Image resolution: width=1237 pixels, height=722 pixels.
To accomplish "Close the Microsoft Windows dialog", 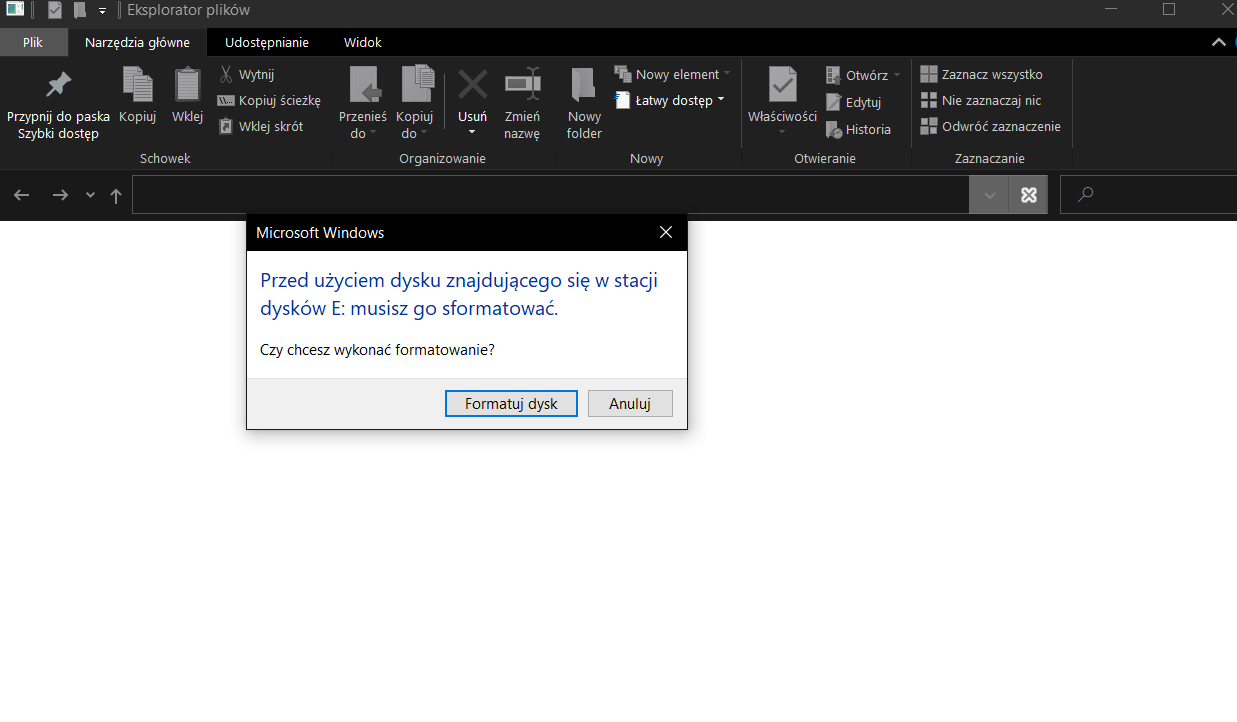I will coord(666,232).
